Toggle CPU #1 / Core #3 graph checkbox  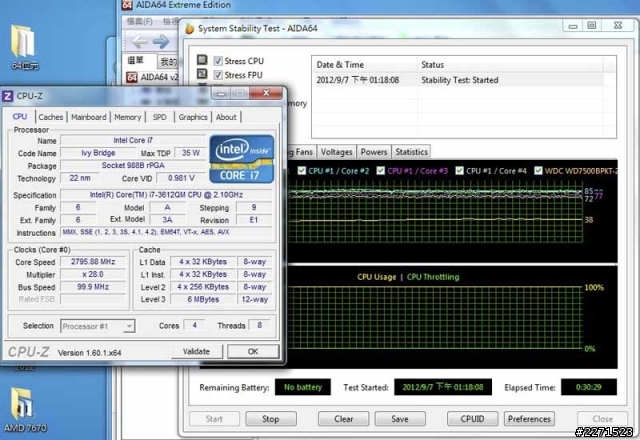point(380,171)
